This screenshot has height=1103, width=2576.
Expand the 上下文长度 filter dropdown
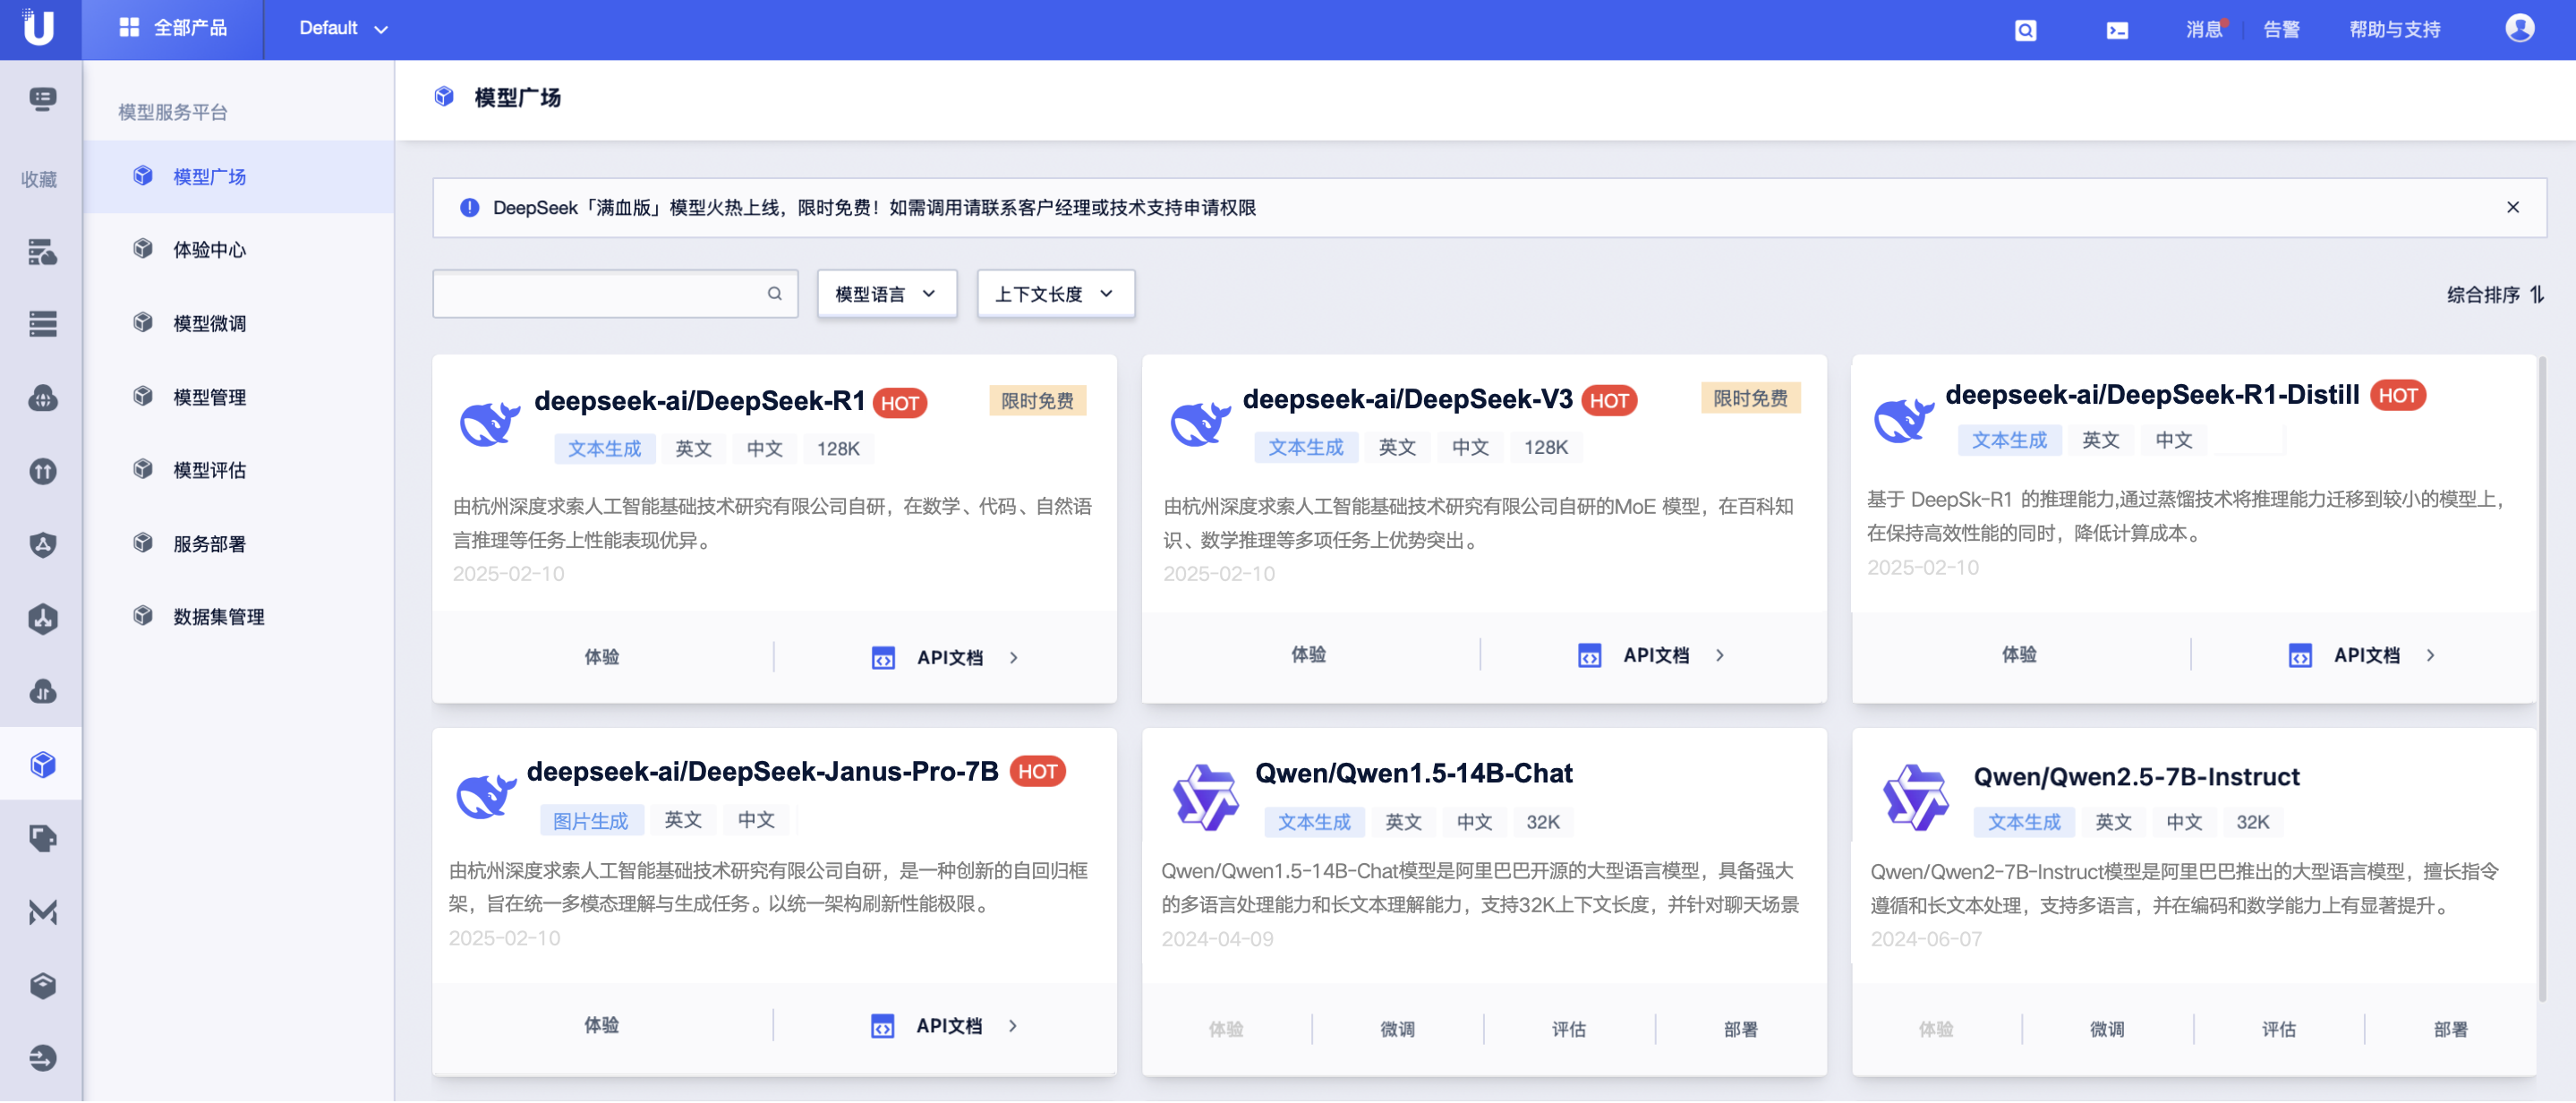click(x=1055, y=294)
